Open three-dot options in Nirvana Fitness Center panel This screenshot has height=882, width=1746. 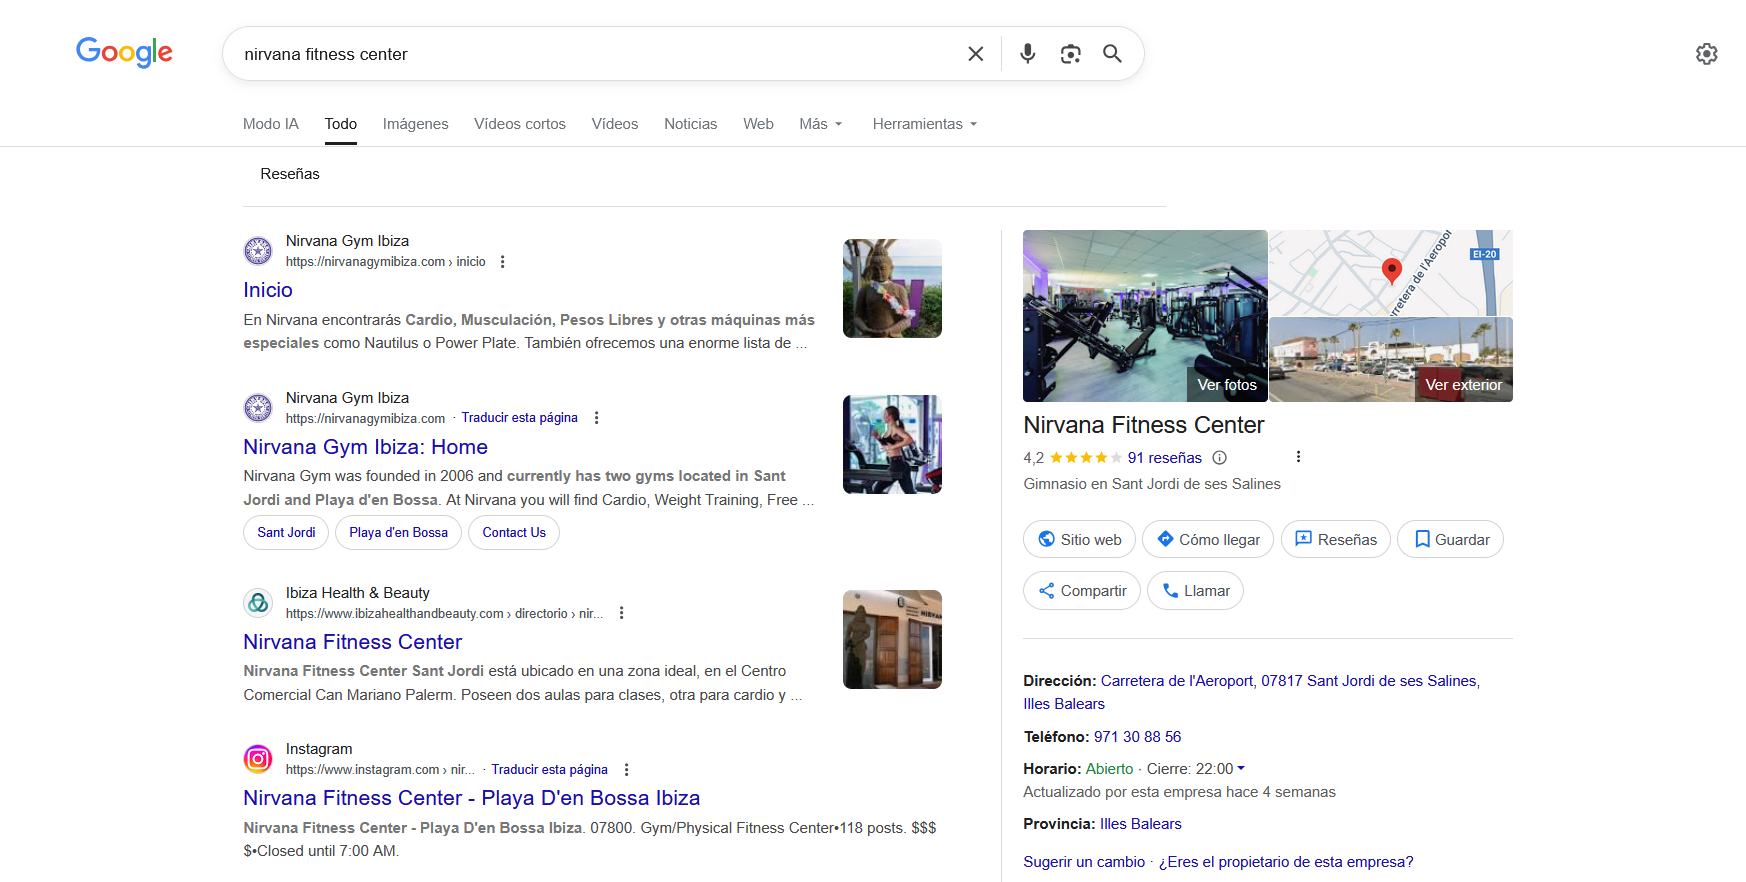[x=1298, y=457]
